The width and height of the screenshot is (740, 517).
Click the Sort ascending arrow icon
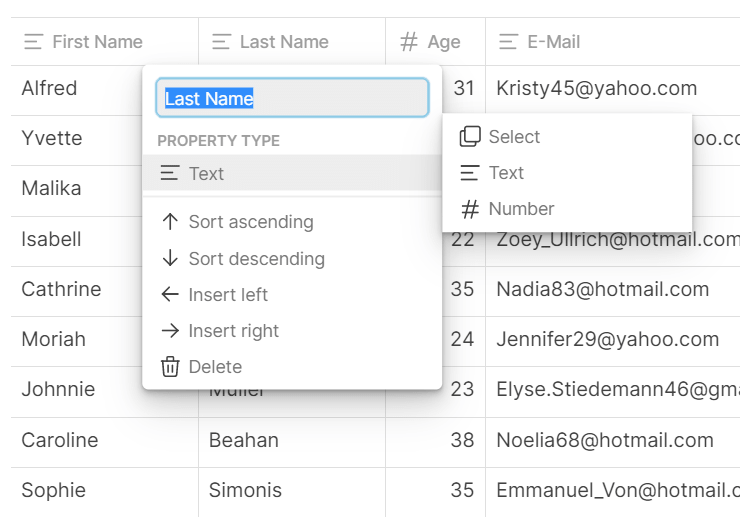170,222
